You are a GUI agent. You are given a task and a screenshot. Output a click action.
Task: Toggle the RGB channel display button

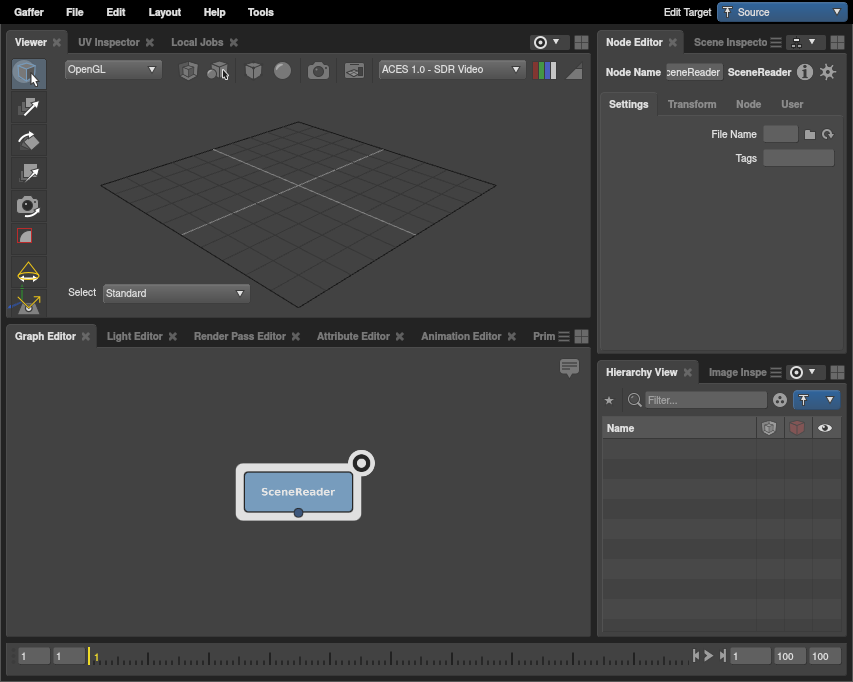(545, 71)
